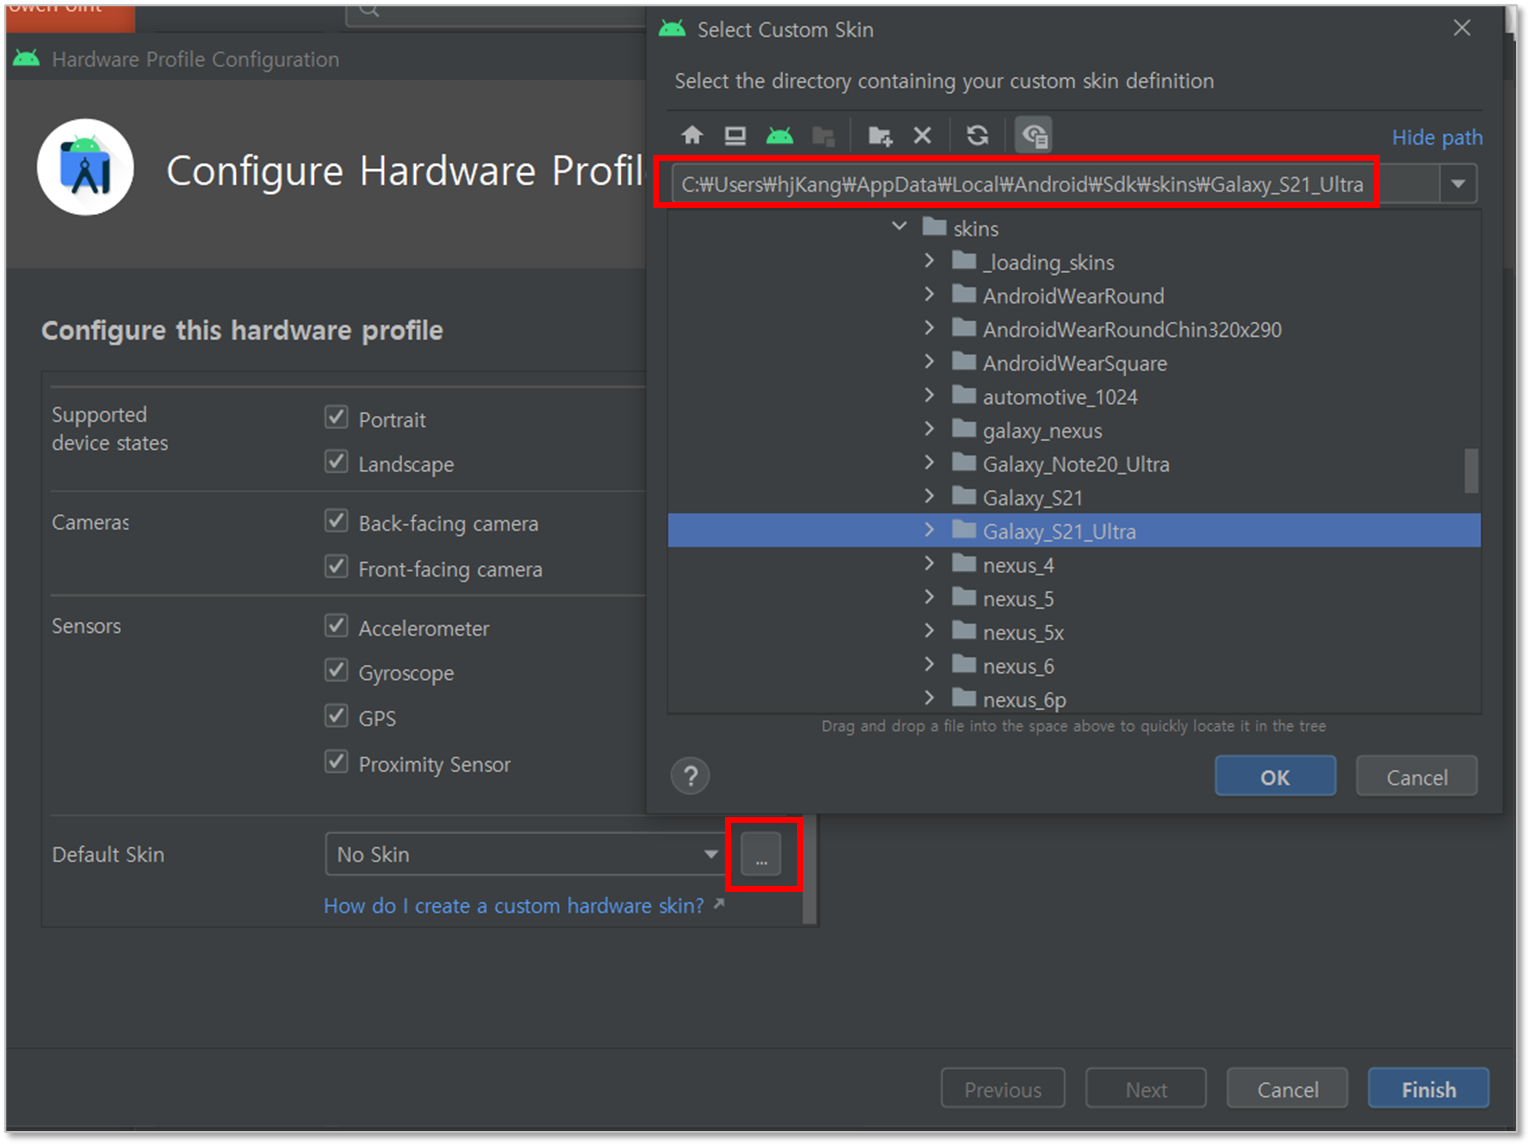The width and height of the screenshot is (1531, 1146).
Task: Open the Default Skin dropdown
Action: (x=711, y=854)
